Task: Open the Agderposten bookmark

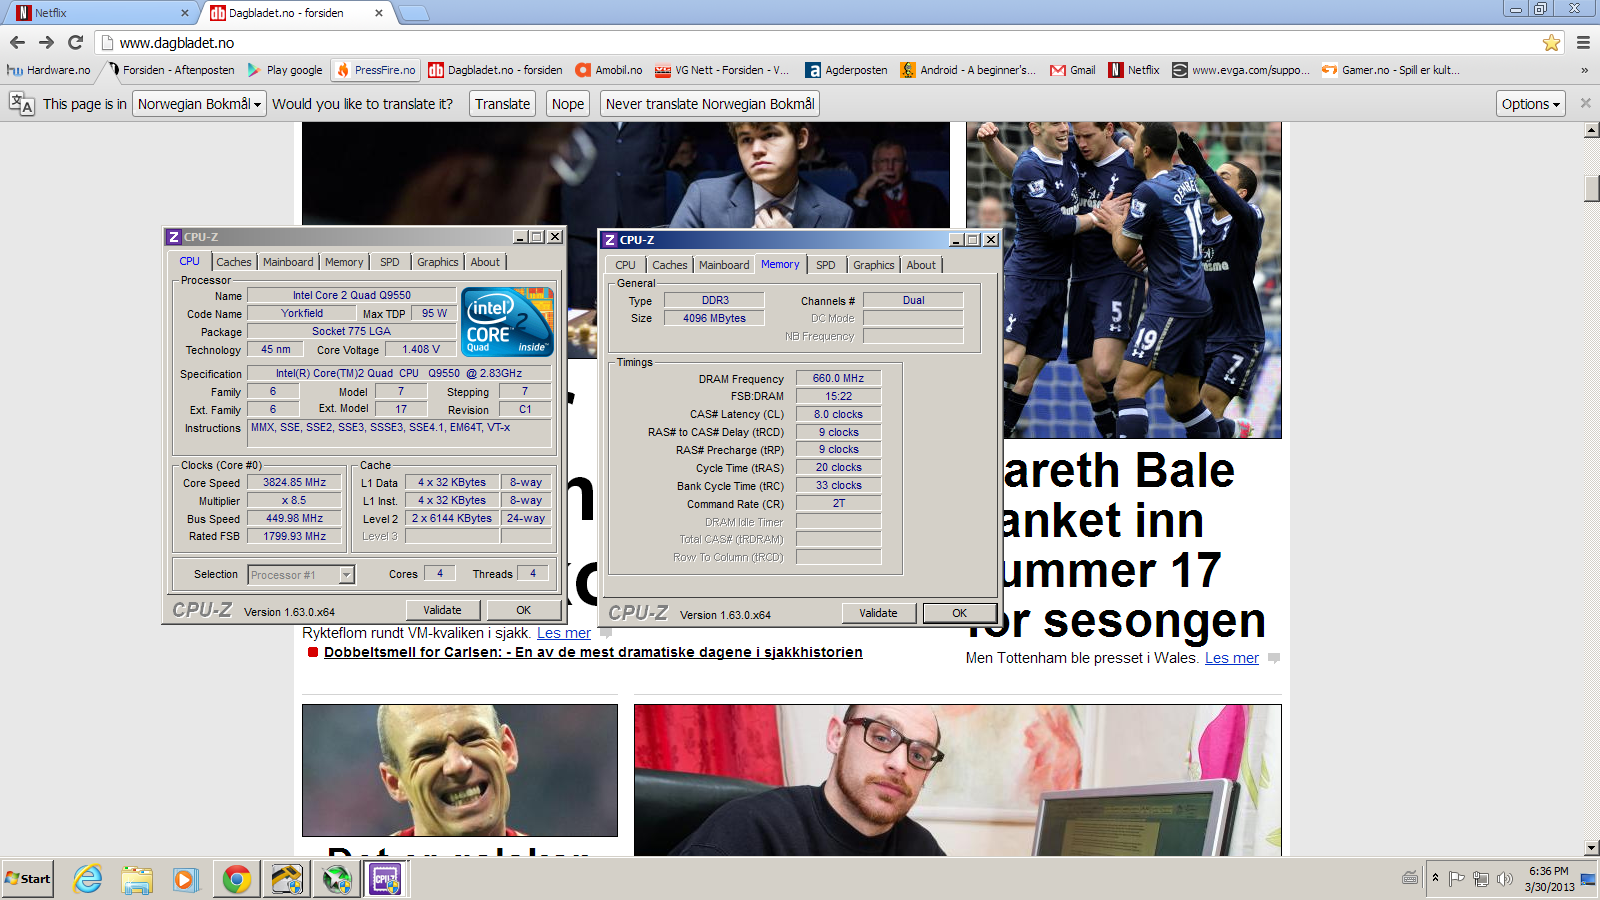Action: pyautogui.click(x=847, y=70)
